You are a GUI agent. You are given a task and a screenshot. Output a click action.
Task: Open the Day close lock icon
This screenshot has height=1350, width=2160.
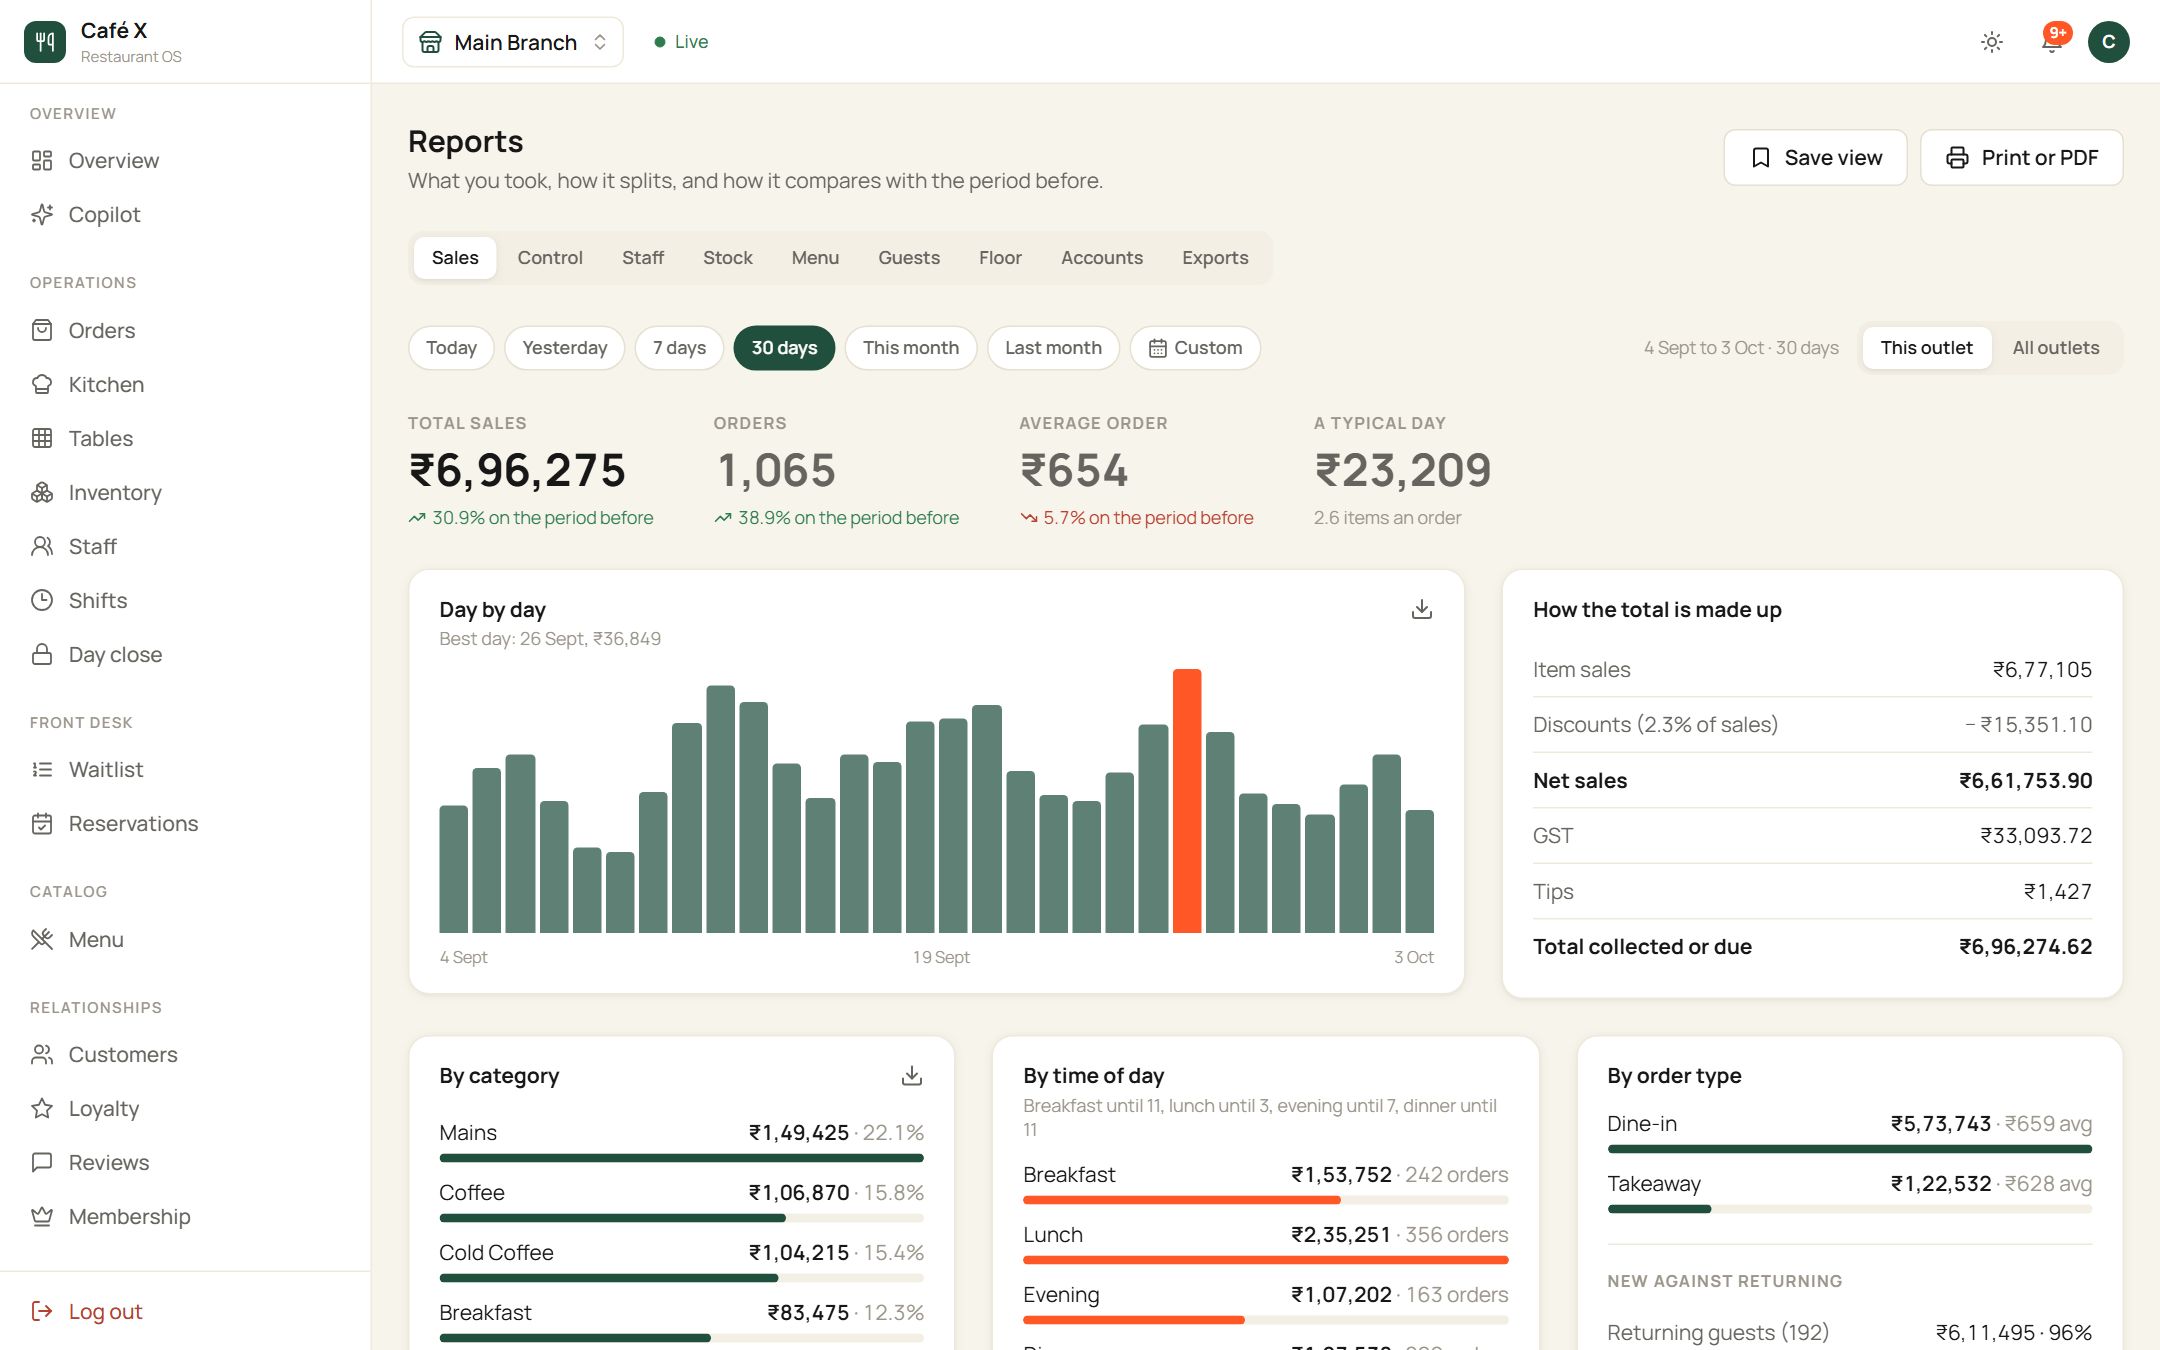click(x=42, y=655)
